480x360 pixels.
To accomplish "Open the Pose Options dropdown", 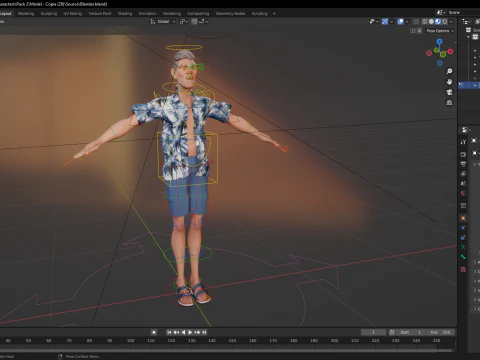I will coord(440,31).
